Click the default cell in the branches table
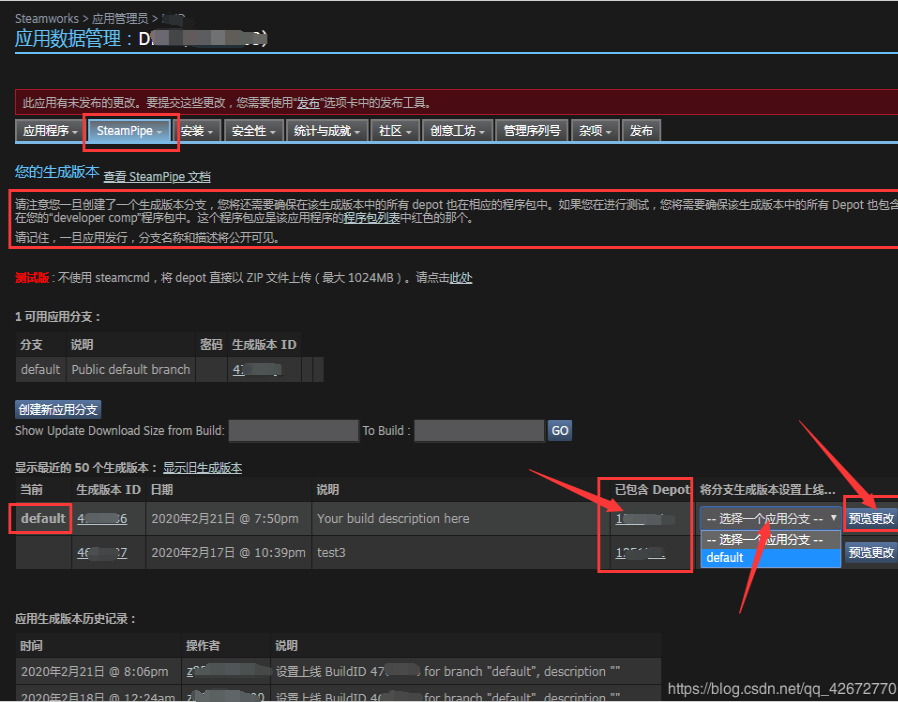Screen dimensions: 898x702 click(40, 370)
